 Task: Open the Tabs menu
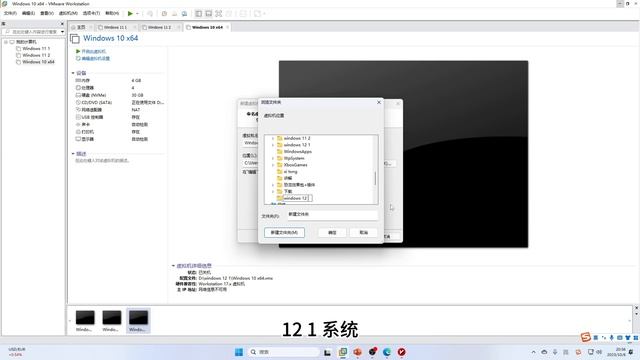91,13
